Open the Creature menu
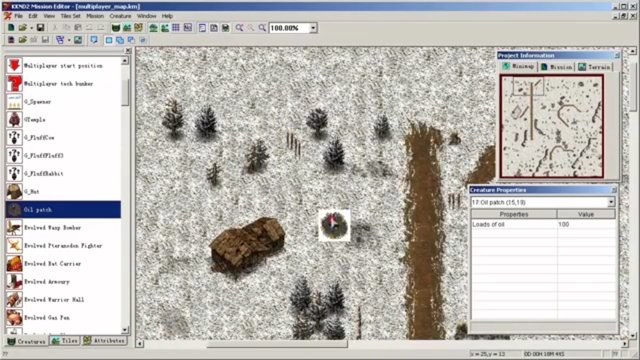The image size is (640, 360). tap(120, 16)
